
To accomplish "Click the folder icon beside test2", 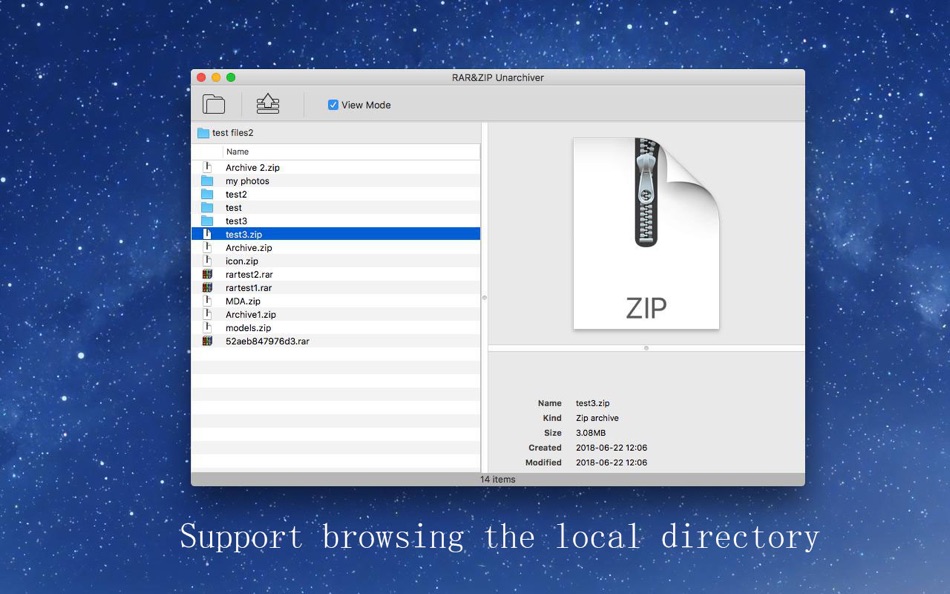I will (x=207, y=194).
